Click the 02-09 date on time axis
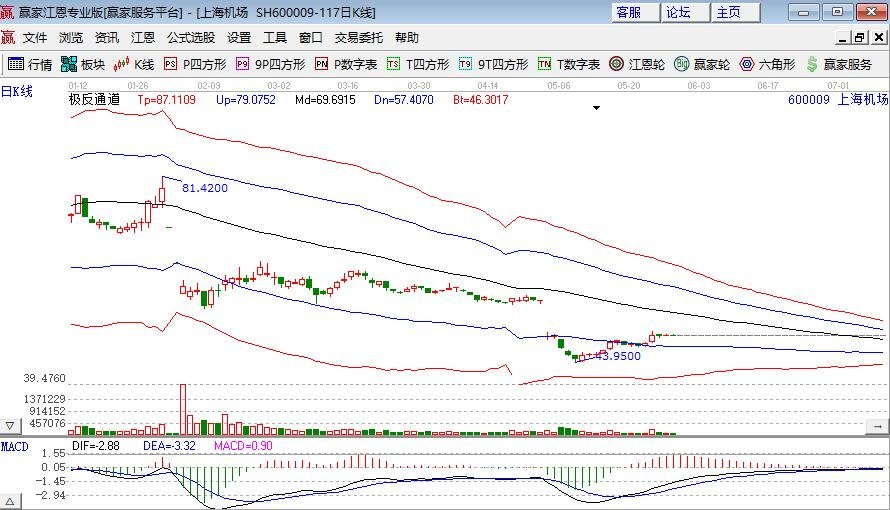 [x=209, y=86]
